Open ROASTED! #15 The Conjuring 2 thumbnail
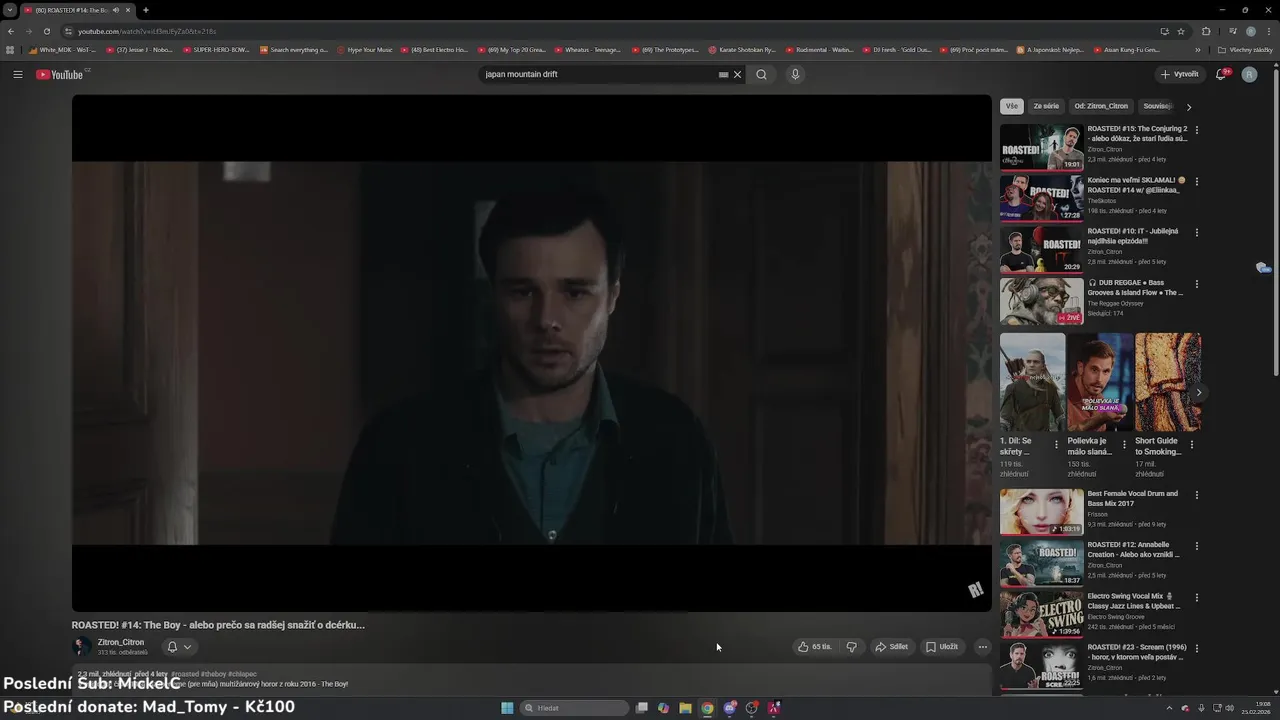Image resolution: width=1280 pixels, height=720 pixels. coord(1041,146)
